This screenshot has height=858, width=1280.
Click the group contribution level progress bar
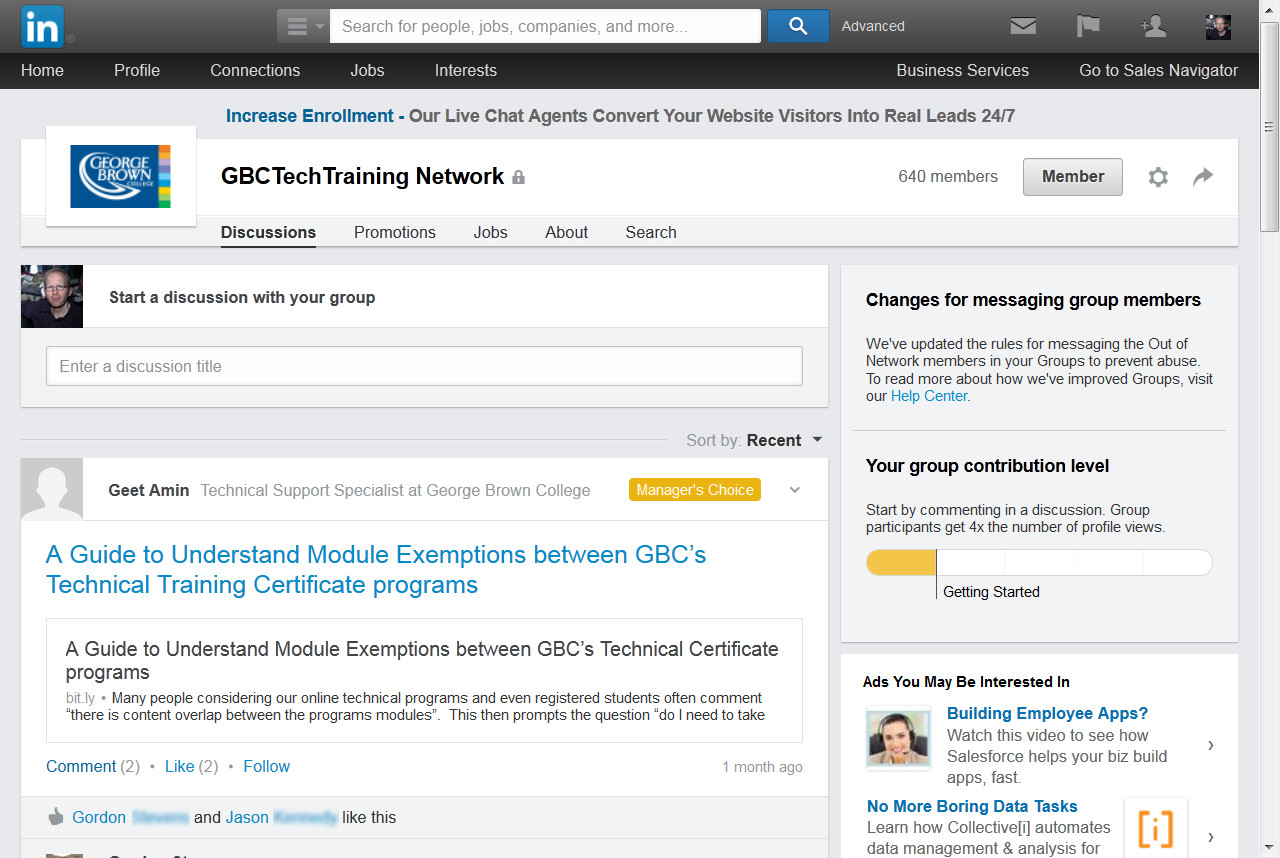click(x=1039, y=562)
